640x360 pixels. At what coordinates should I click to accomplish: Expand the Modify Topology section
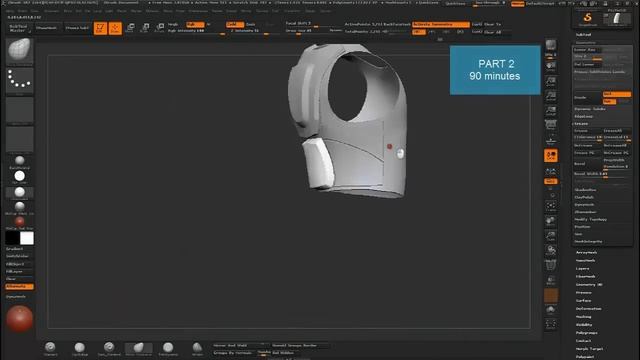(591, 220)
